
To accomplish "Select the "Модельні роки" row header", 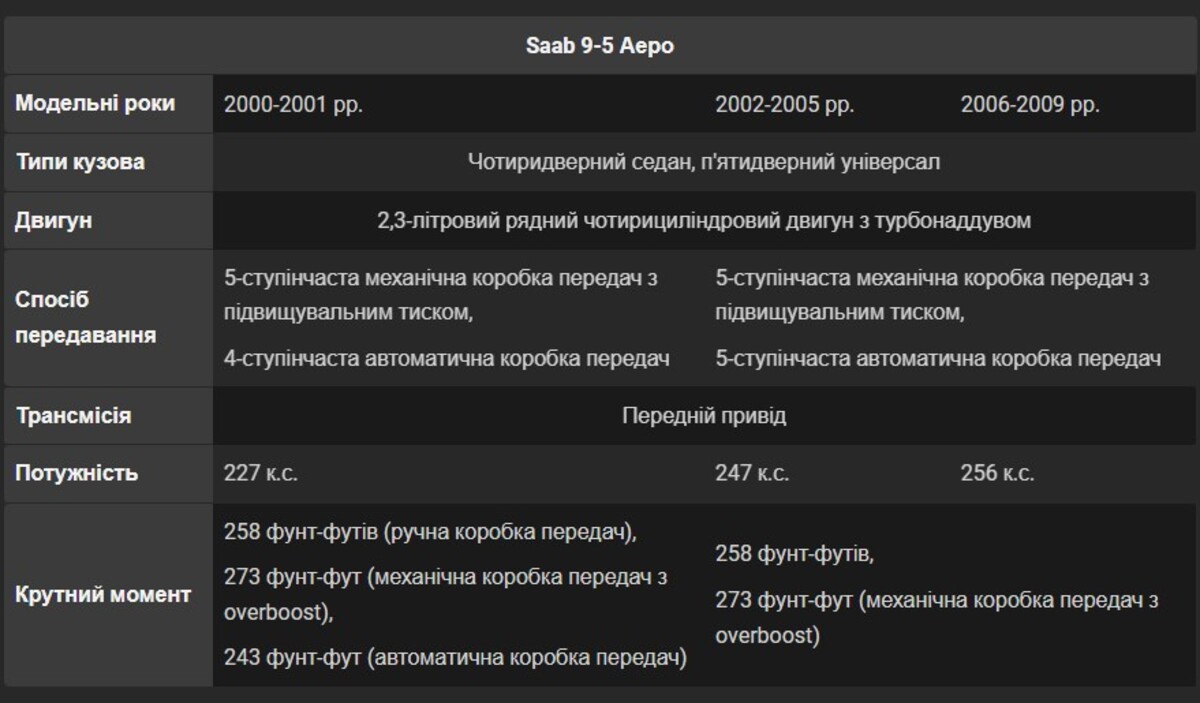I will 95,104.
